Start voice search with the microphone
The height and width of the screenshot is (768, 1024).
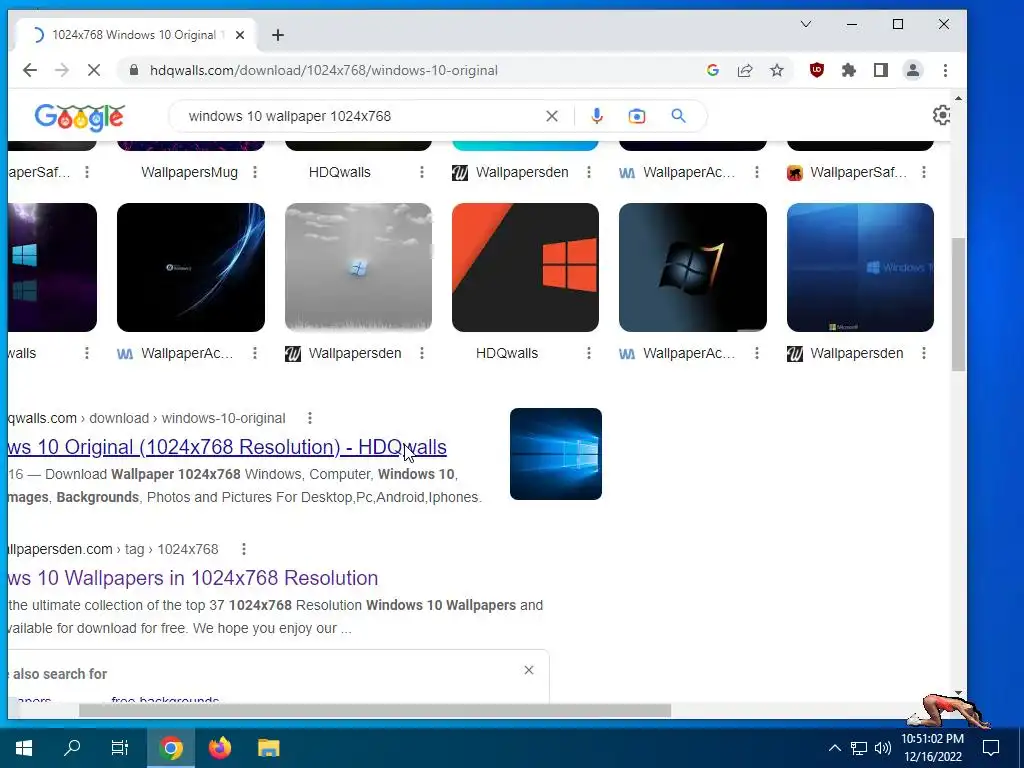point(596,116)
